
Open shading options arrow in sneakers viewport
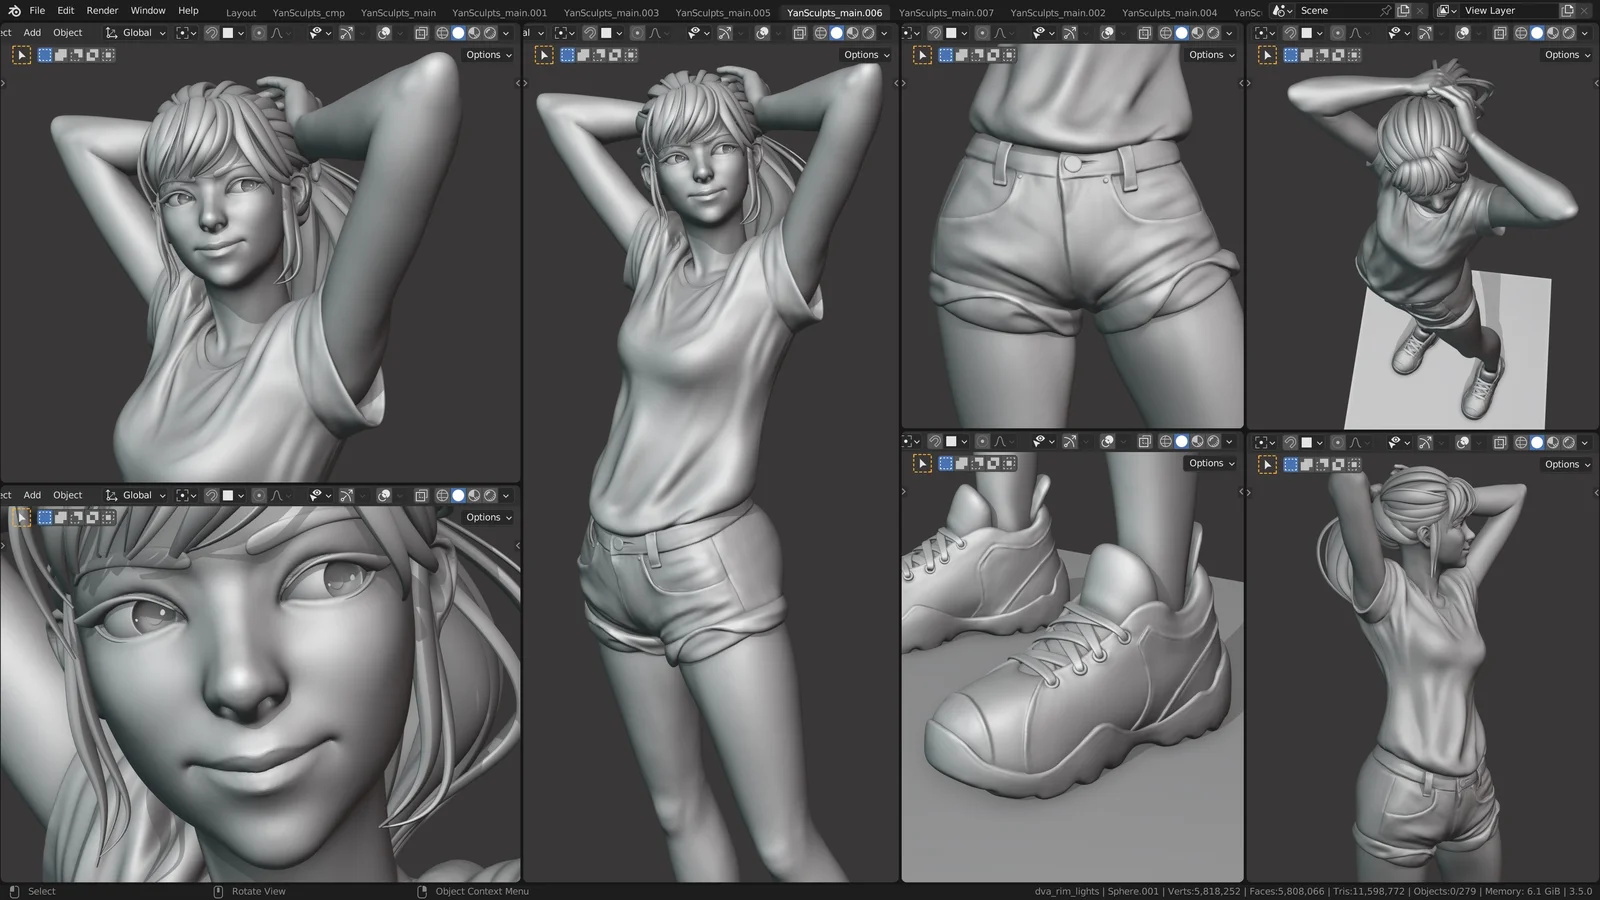click(x=1230, y=441)
